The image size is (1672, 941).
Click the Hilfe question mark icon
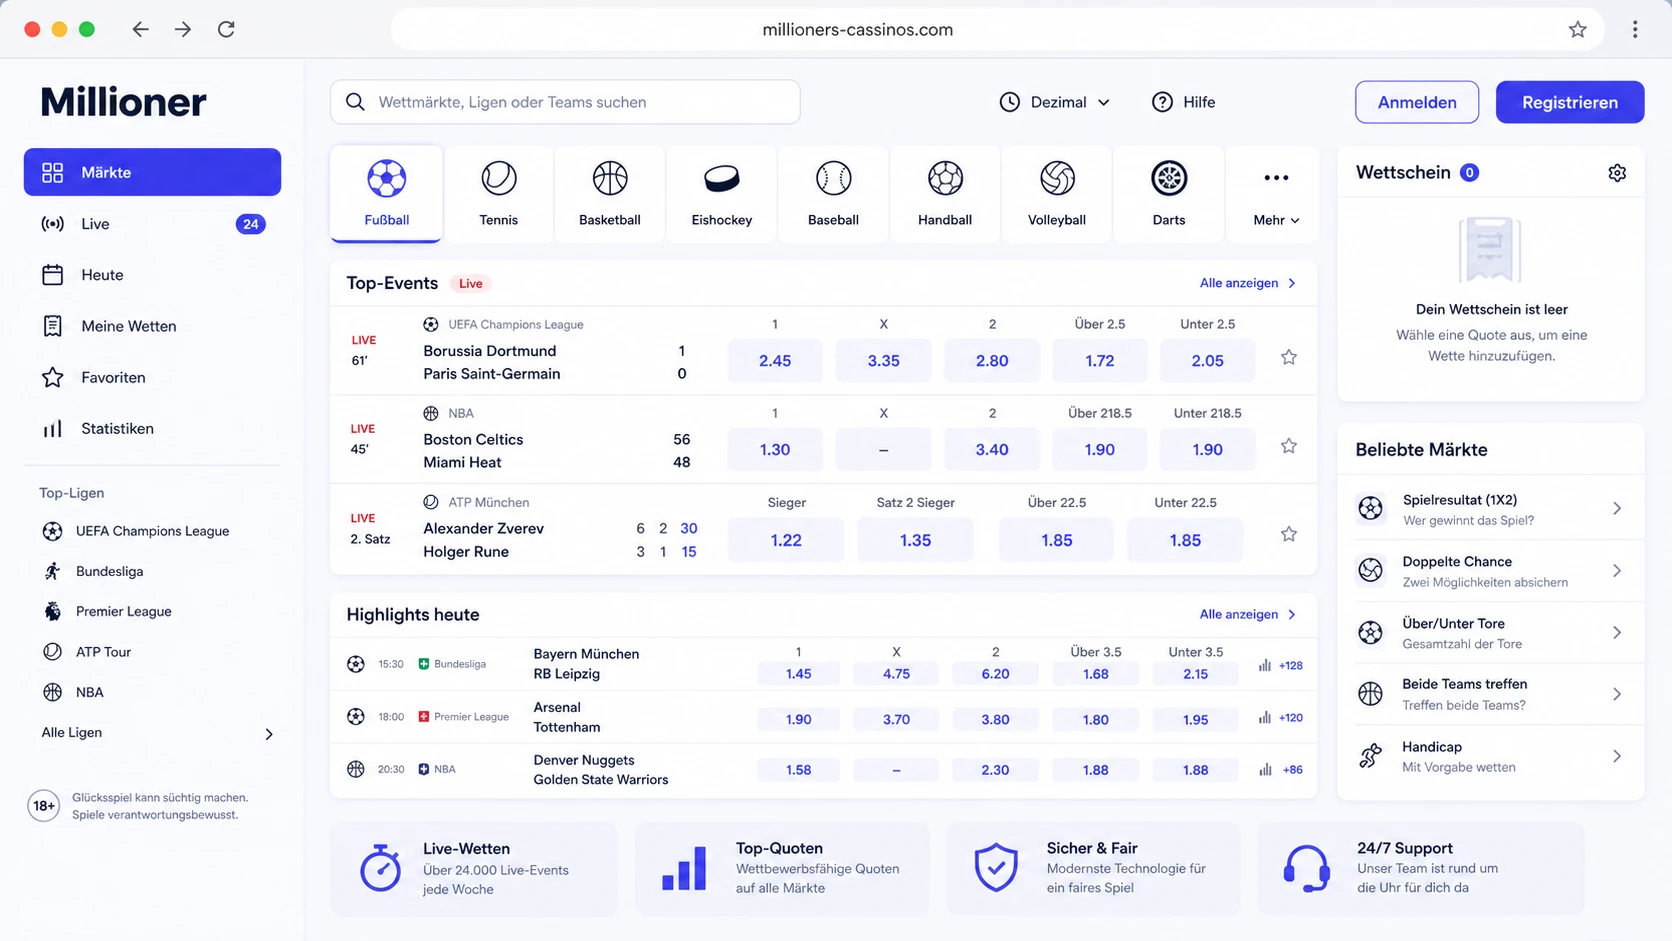click(1162, 102)
